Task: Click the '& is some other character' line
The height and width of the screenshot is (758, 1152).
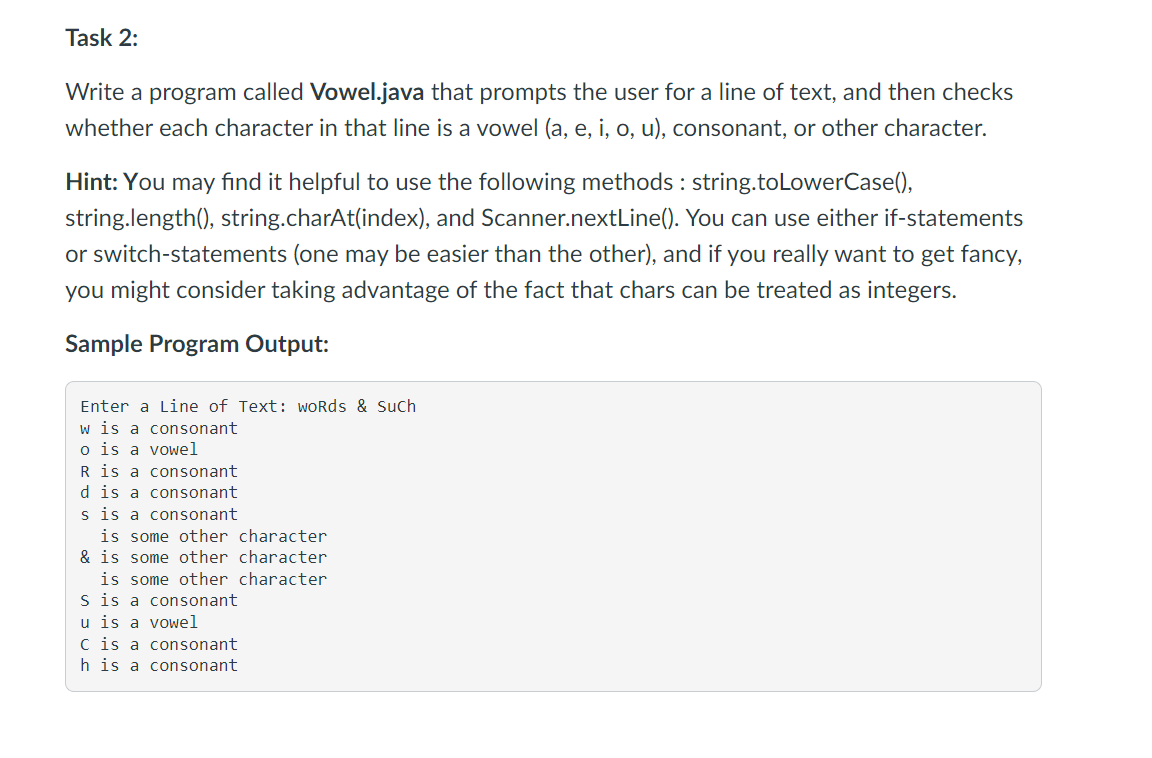Action: 204,557
